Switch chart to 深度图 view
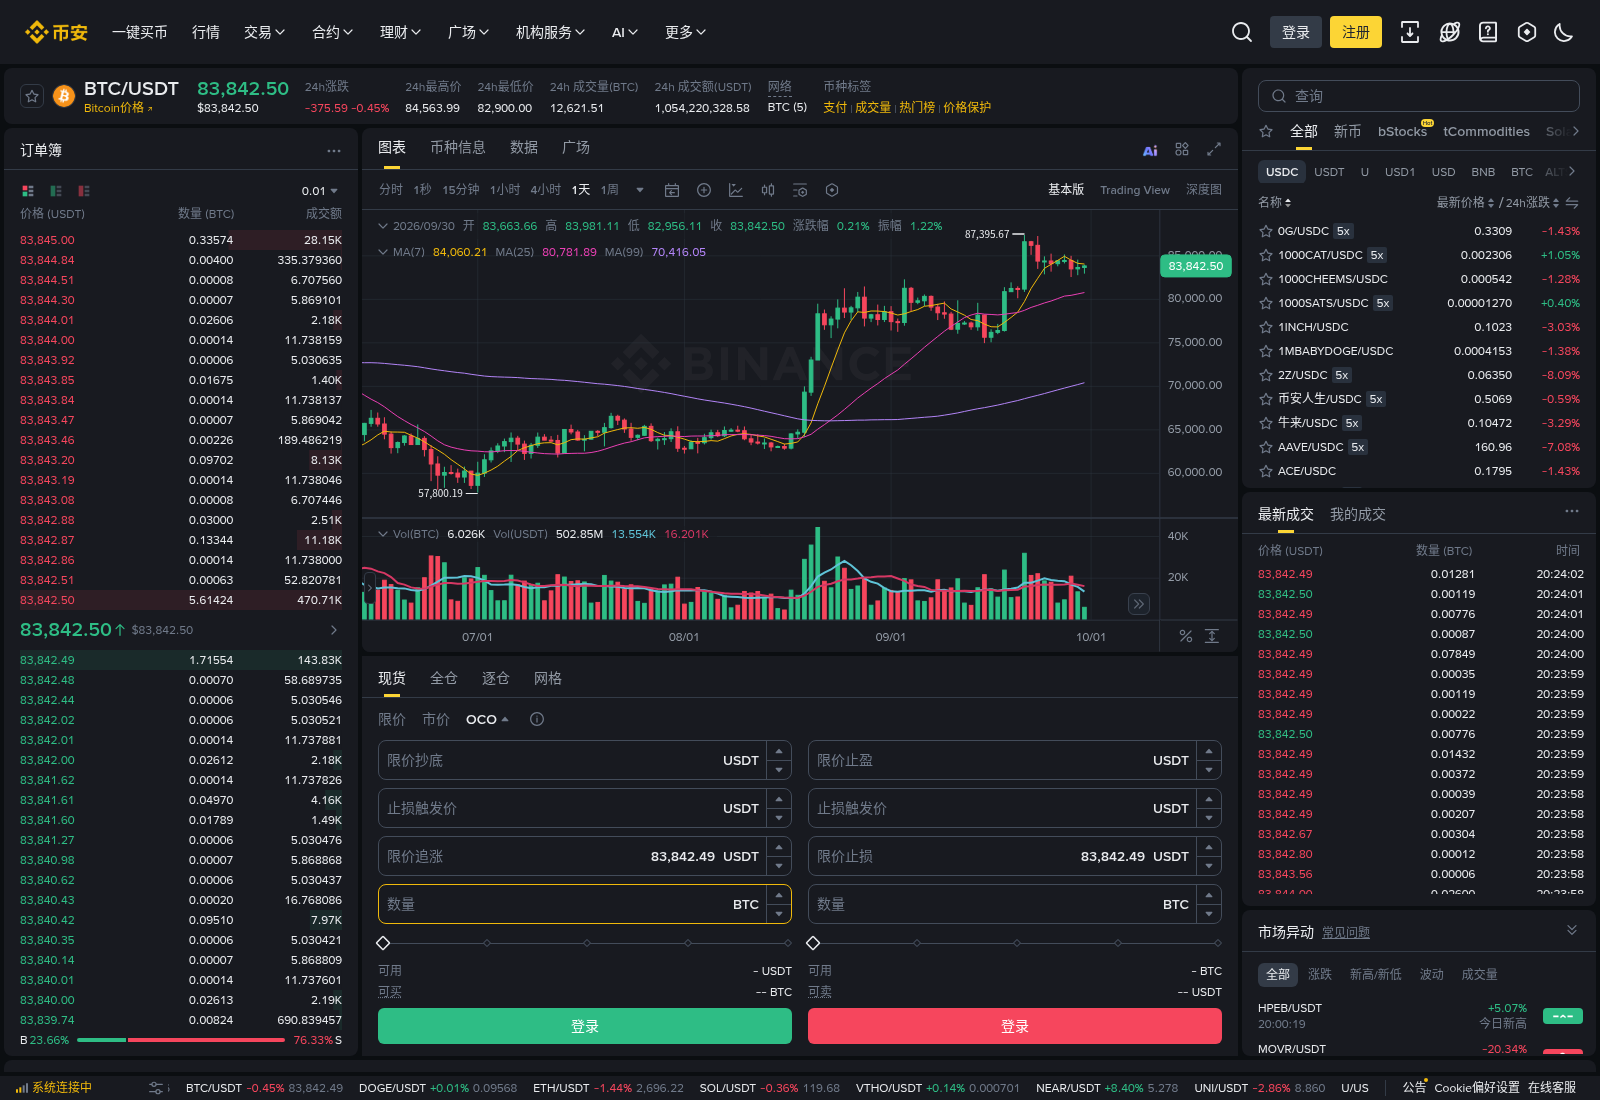This screenshot has width=1600, height=1100. point(1204,190)
